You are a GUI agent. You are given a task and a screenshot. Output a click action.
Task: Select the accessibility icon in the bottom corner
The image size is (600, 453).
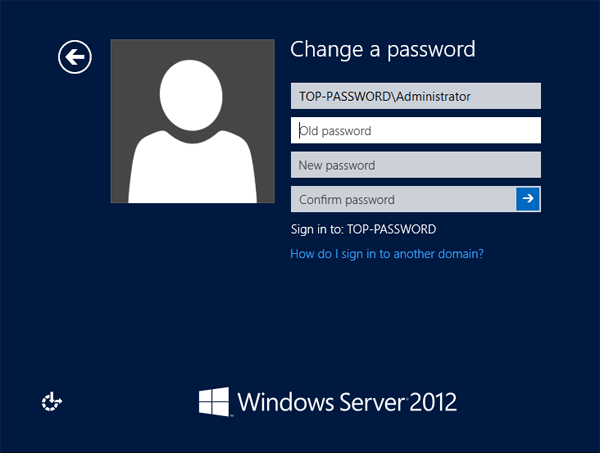tap(52, 402)
